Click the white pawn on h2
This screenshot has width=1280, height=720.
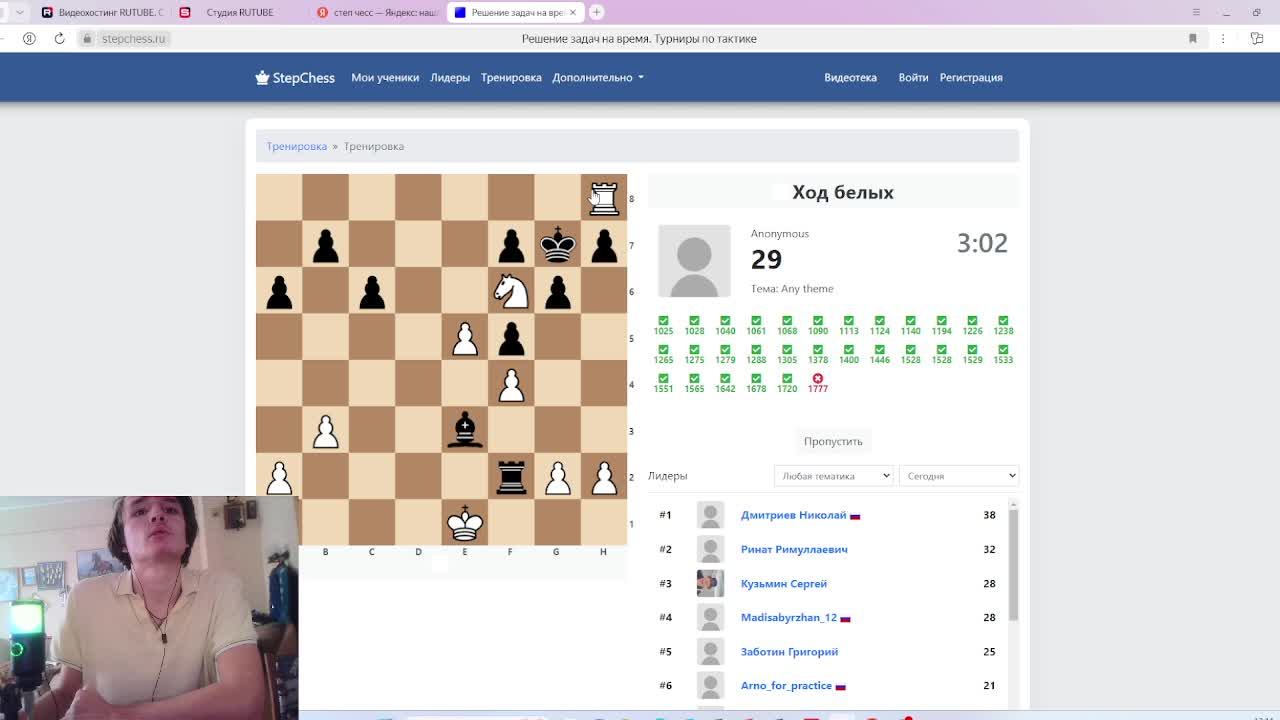[x=603, y=476]
